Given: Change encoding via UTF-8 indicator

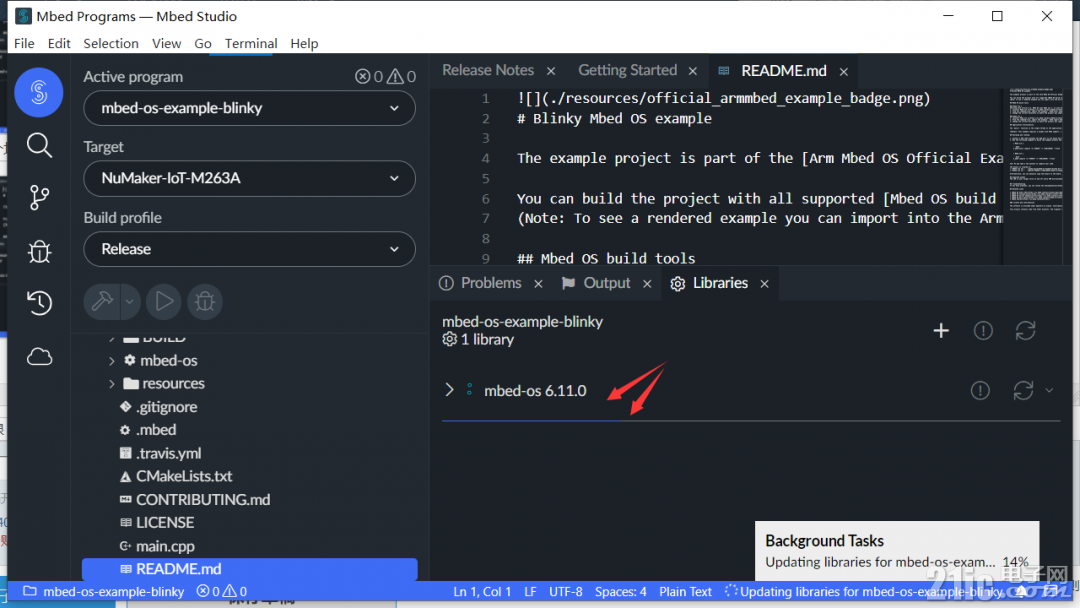Looking at the screenshot, I should 565,591.
